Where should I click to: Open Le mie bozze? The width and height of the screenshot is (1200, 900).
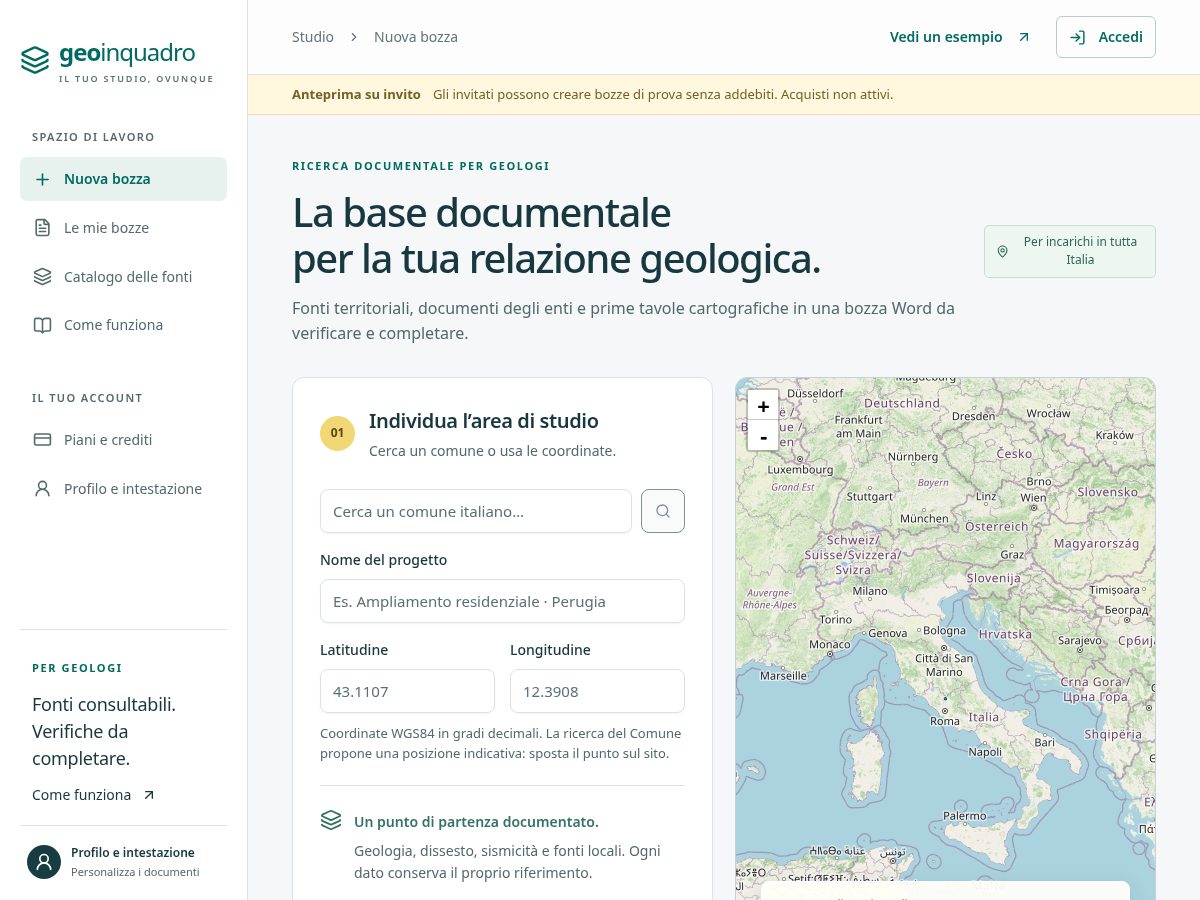point(123,228)
